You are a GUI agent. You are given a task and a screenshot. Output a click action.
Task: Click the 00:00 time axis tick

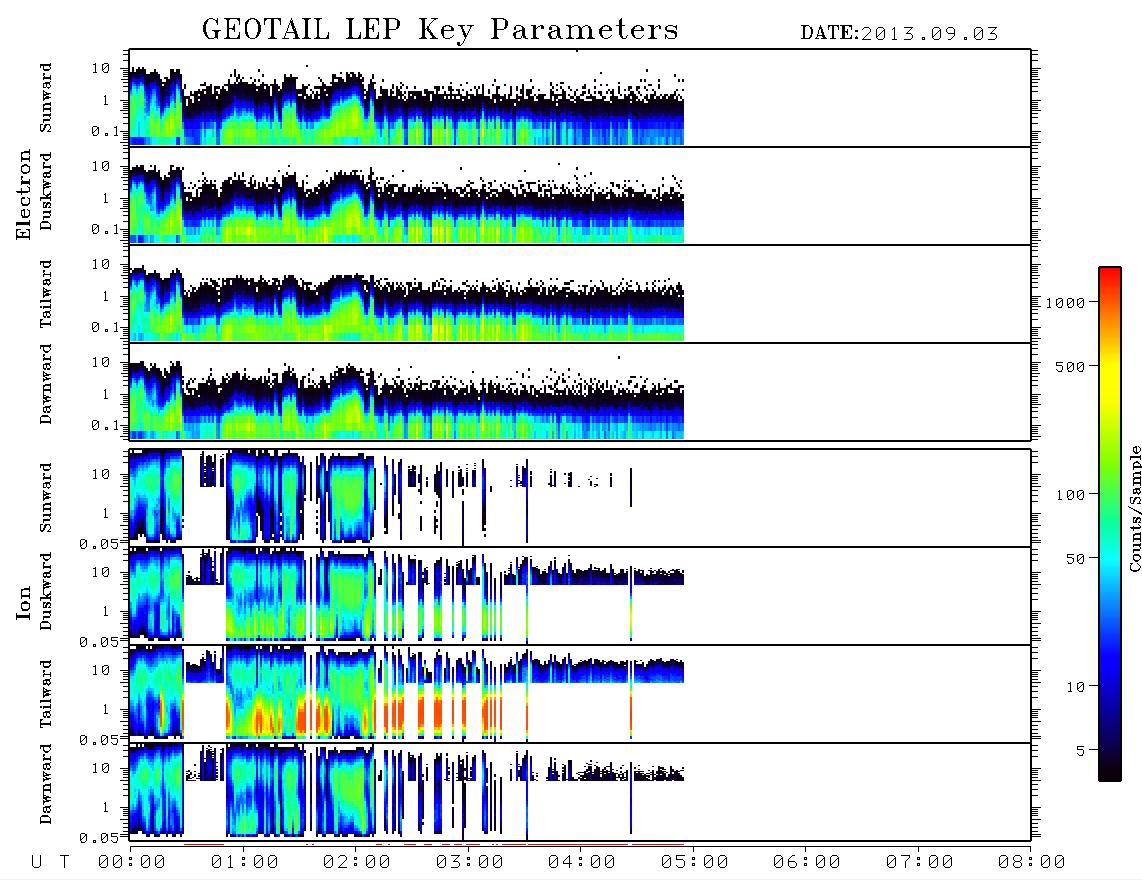132,862
